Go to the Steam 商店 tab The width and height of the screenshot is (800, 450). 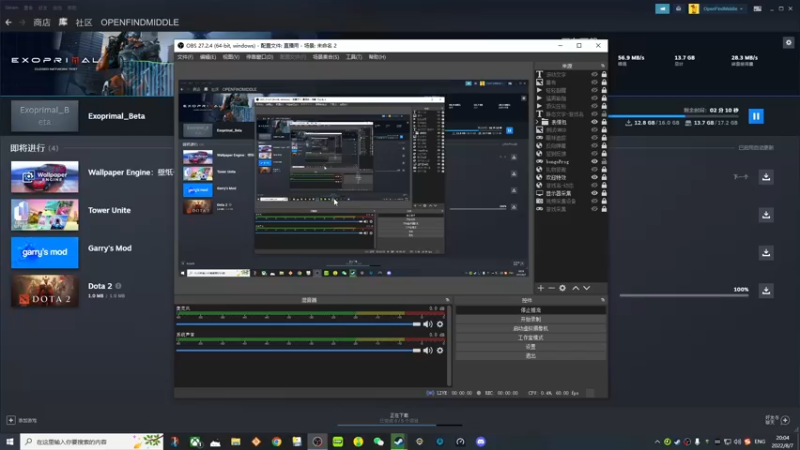click(42, 22)
